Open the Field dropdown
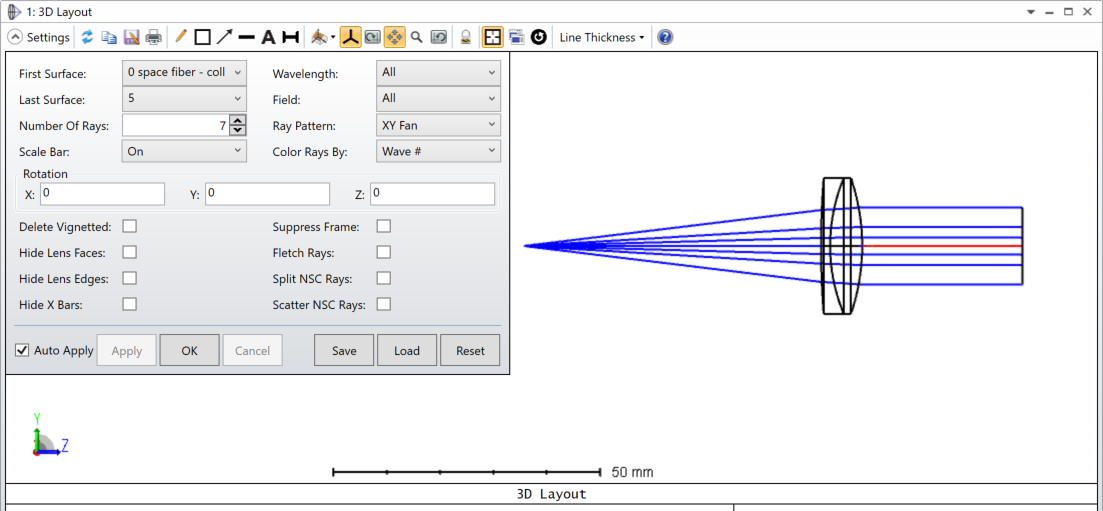This screenshot has width=1103, height=511. (x=438, y=99)
